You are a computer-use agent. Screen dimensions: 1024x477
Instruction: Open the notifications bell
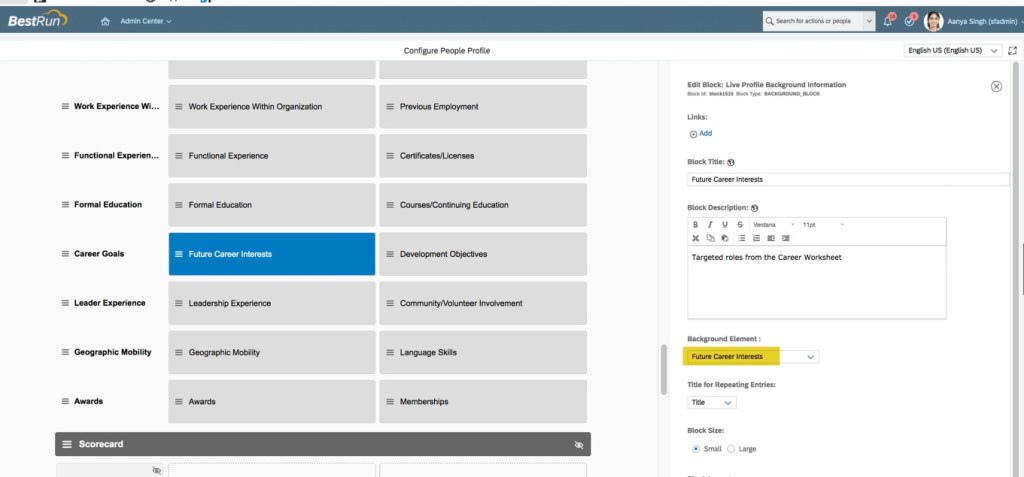[887, 21]
